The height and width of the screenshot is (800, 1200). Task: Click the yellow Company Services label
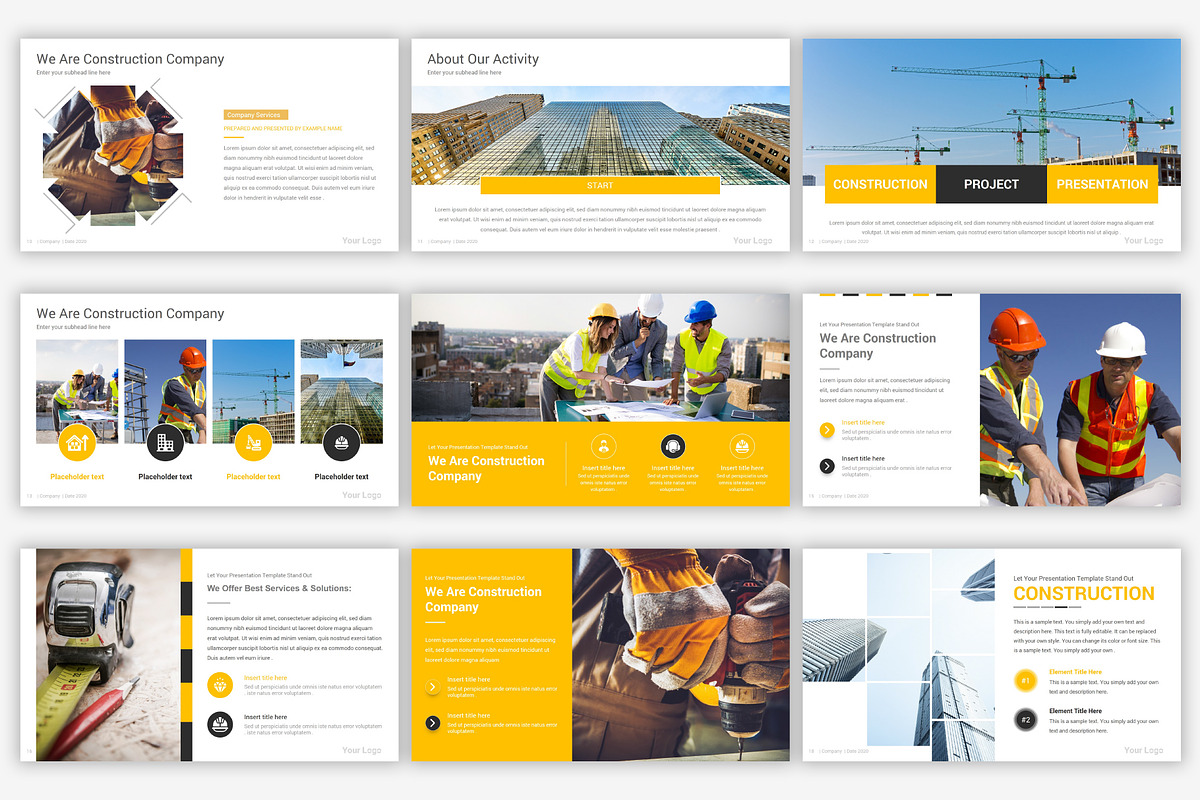click(x=256, y=115)
